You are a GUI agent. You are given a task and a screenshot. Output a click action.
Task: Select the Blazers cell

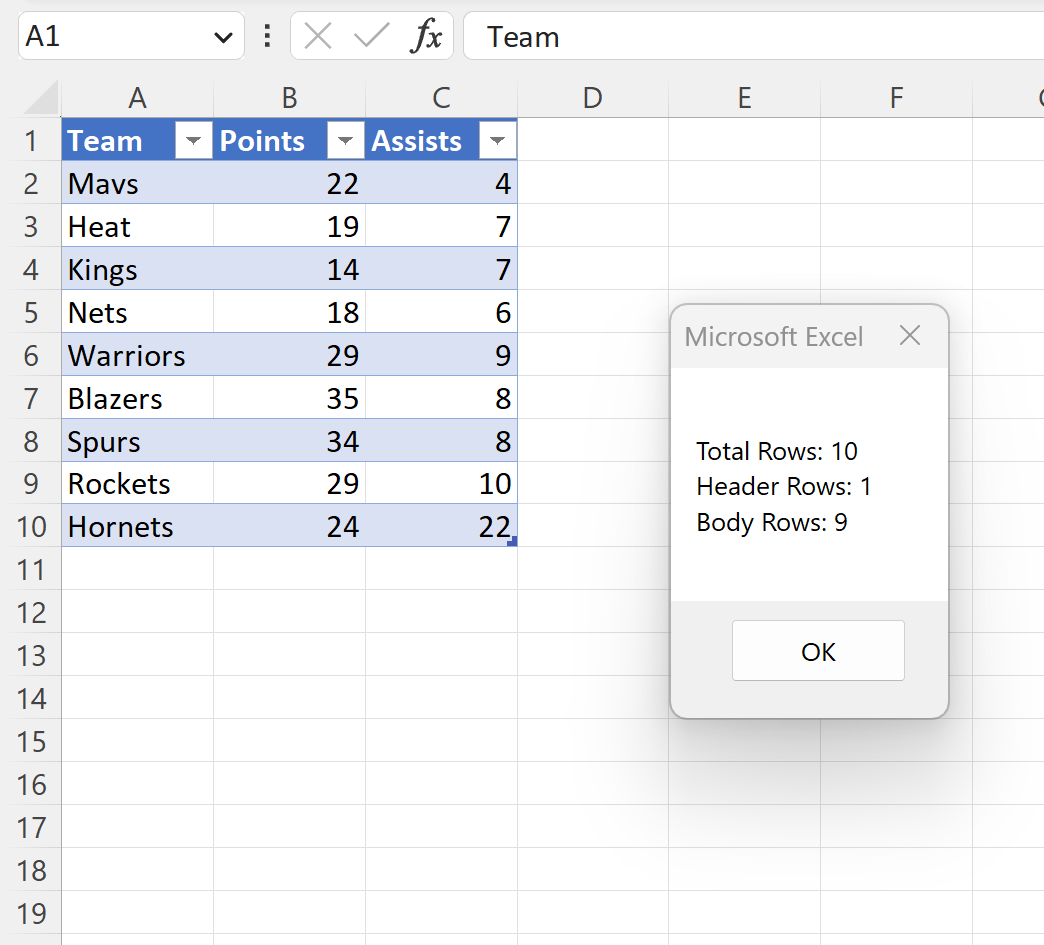coord(137,398)
